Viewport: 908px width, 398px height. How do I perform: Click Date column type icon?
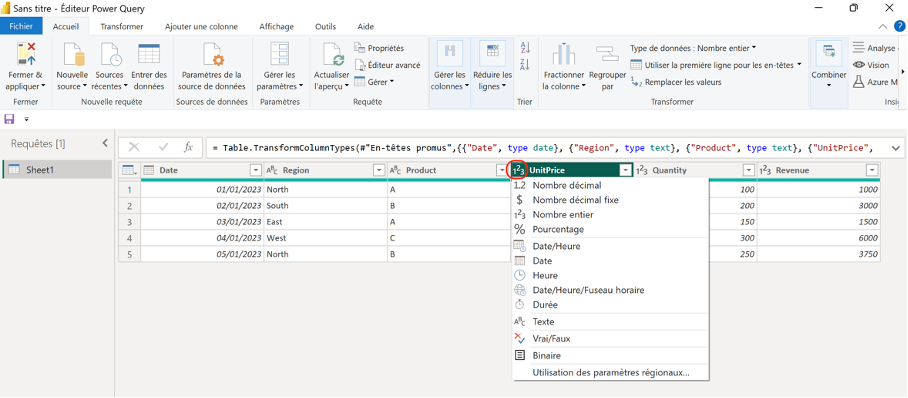[x=149, y=170]
